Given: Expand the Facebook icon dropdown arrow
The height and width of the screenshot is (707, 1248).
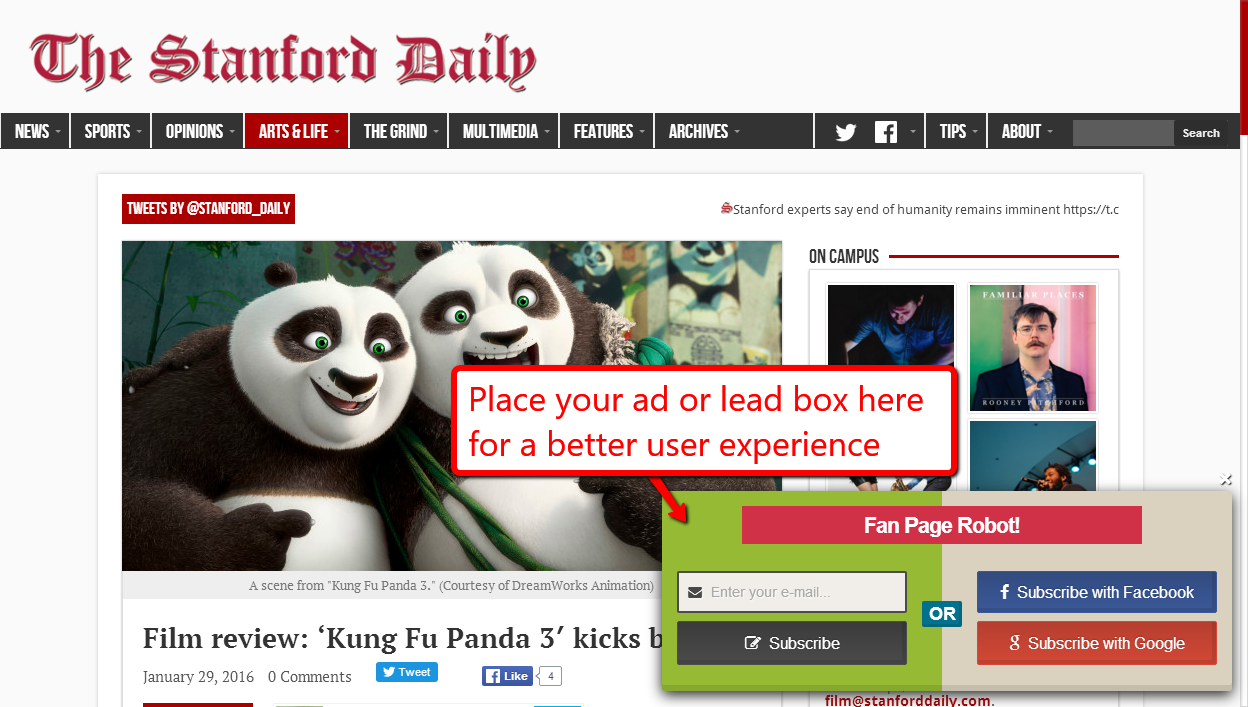Looking at the screenshot, I should tap(913, 132).
